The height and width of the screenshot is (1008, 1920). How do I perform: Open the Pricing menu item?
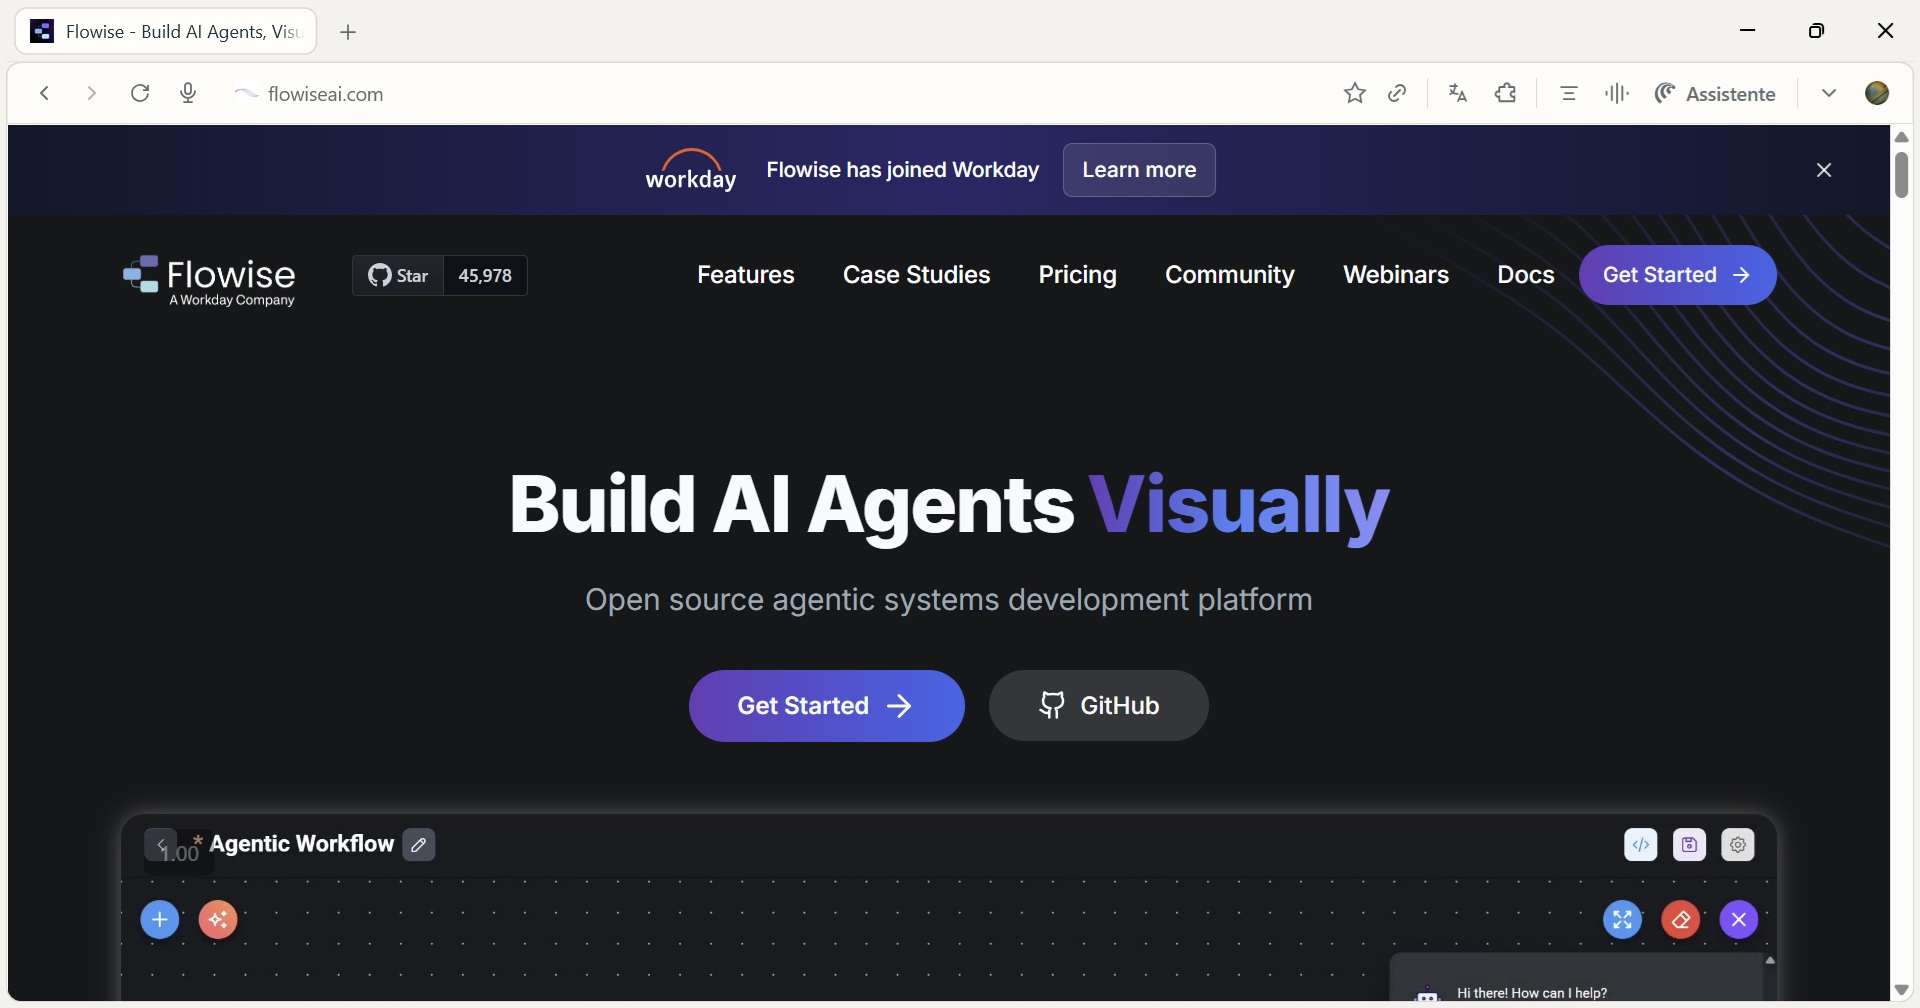pos(1077,275)
